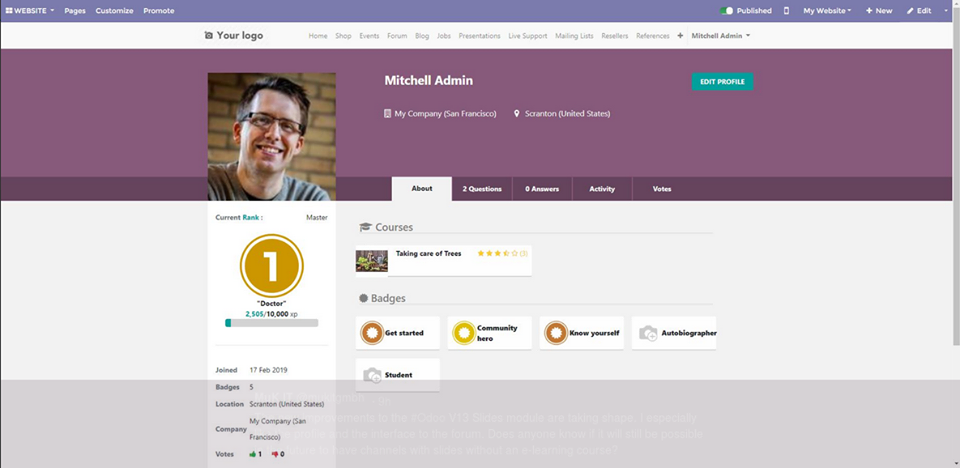
Task: Switch to the About tab
Action: pyautogui.click(x=422, y=189)
